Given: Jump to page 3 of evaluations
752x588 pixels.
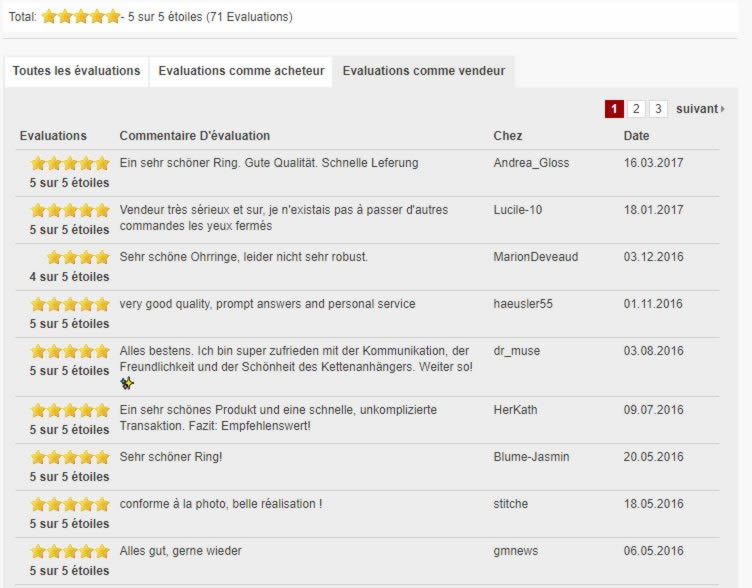Looking at the screenshot, I should 658,109.
